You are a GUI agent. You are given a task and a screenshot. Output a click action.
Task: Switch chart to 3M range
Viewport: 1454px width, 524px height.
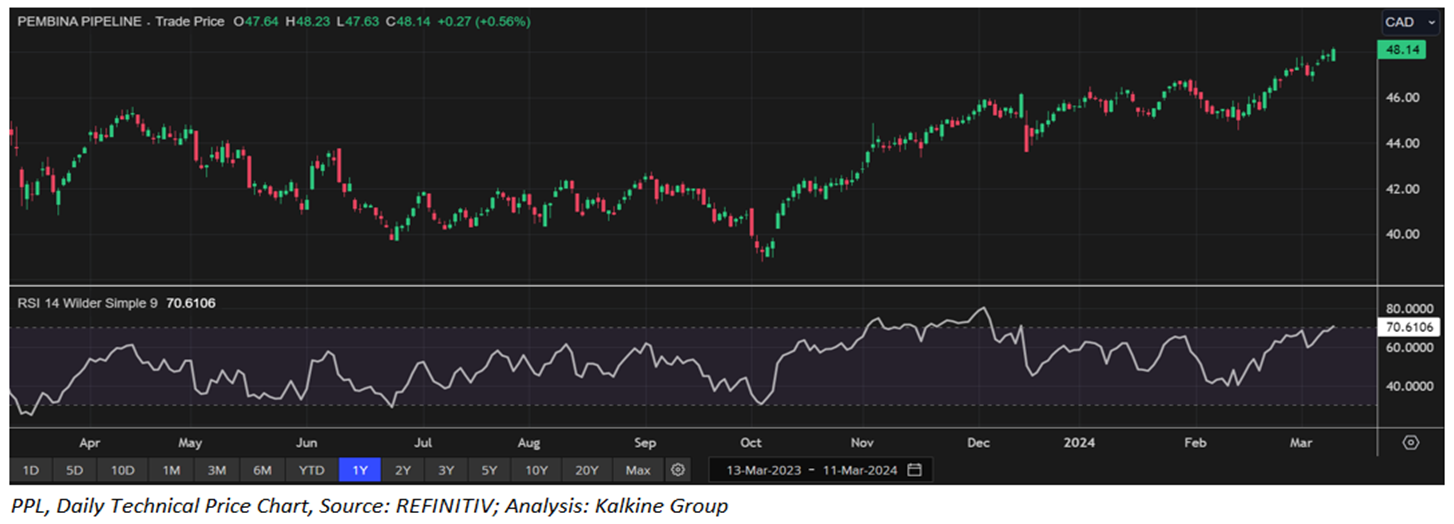pyautogui.click(x=217, y=470)
